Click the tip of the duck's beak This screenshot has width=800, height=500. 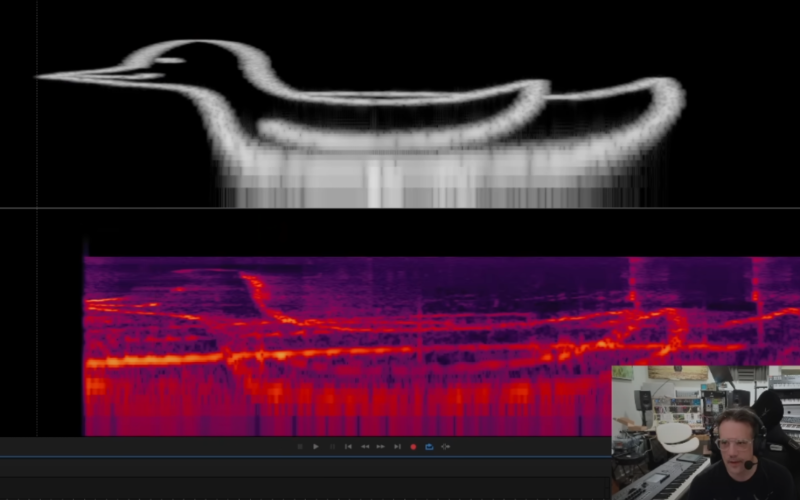(x=42, y=76)
